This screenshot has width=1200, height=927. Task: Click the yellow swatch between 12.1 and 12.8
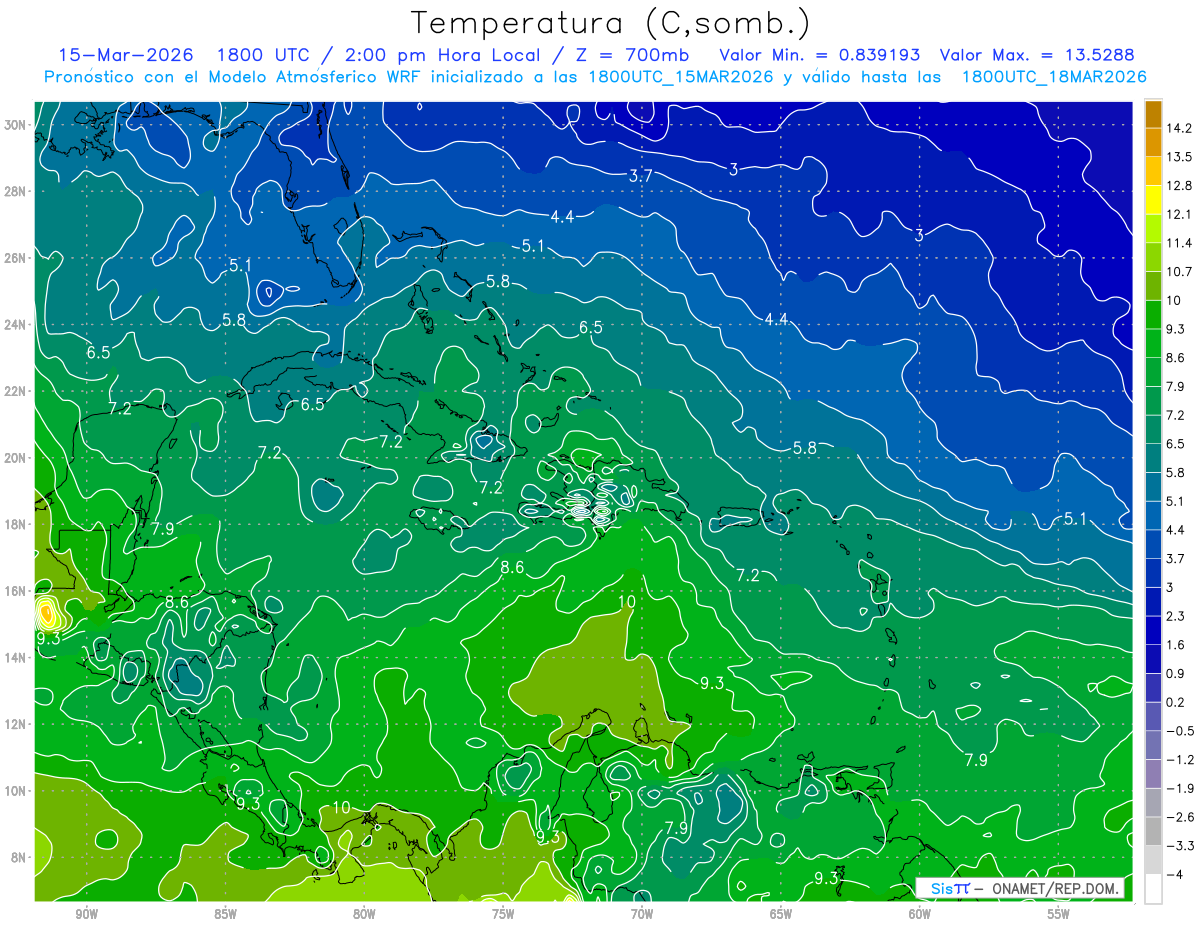(1153, 200)
